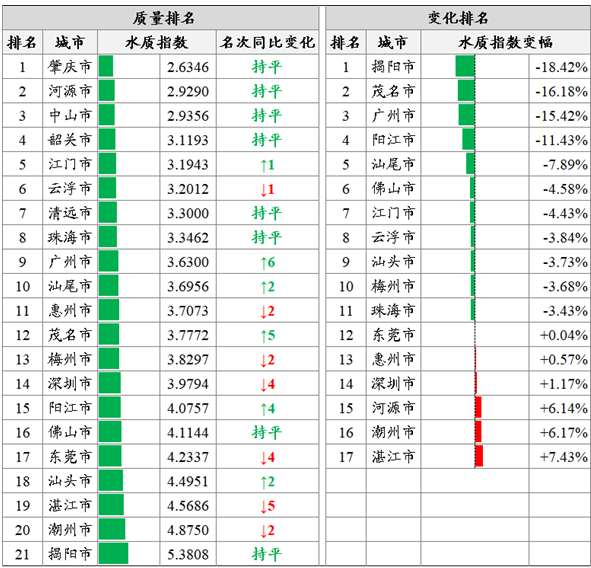
Task: Click the value 2.6346 cell
Action: coord(188,67)
